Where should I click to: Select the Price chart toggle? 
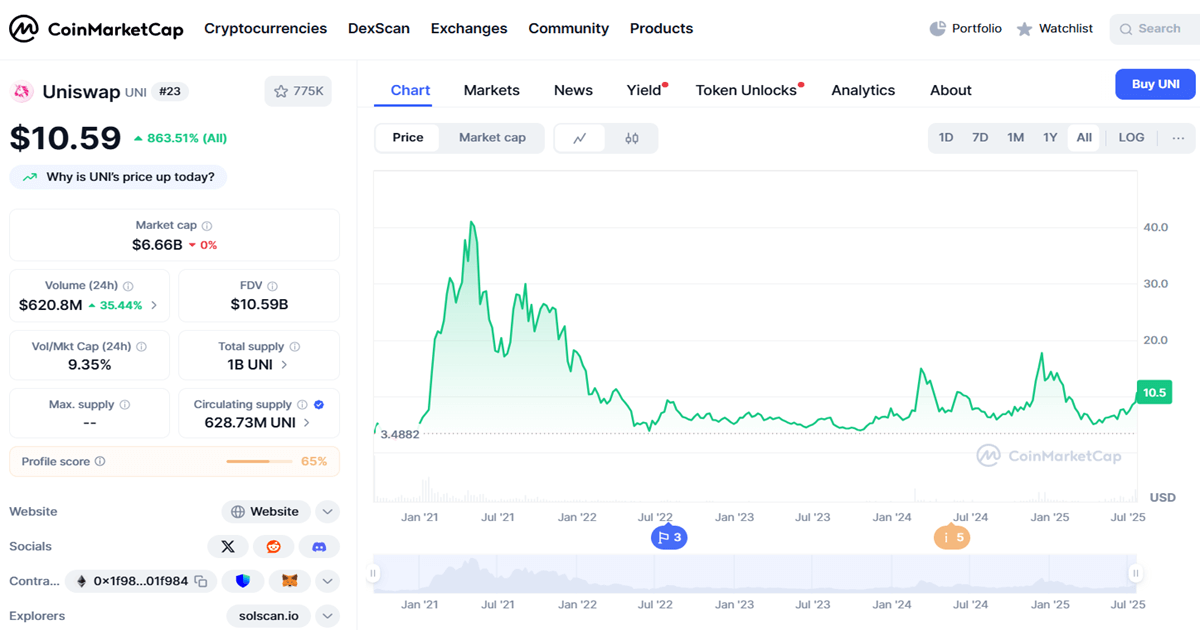(408, 138)
